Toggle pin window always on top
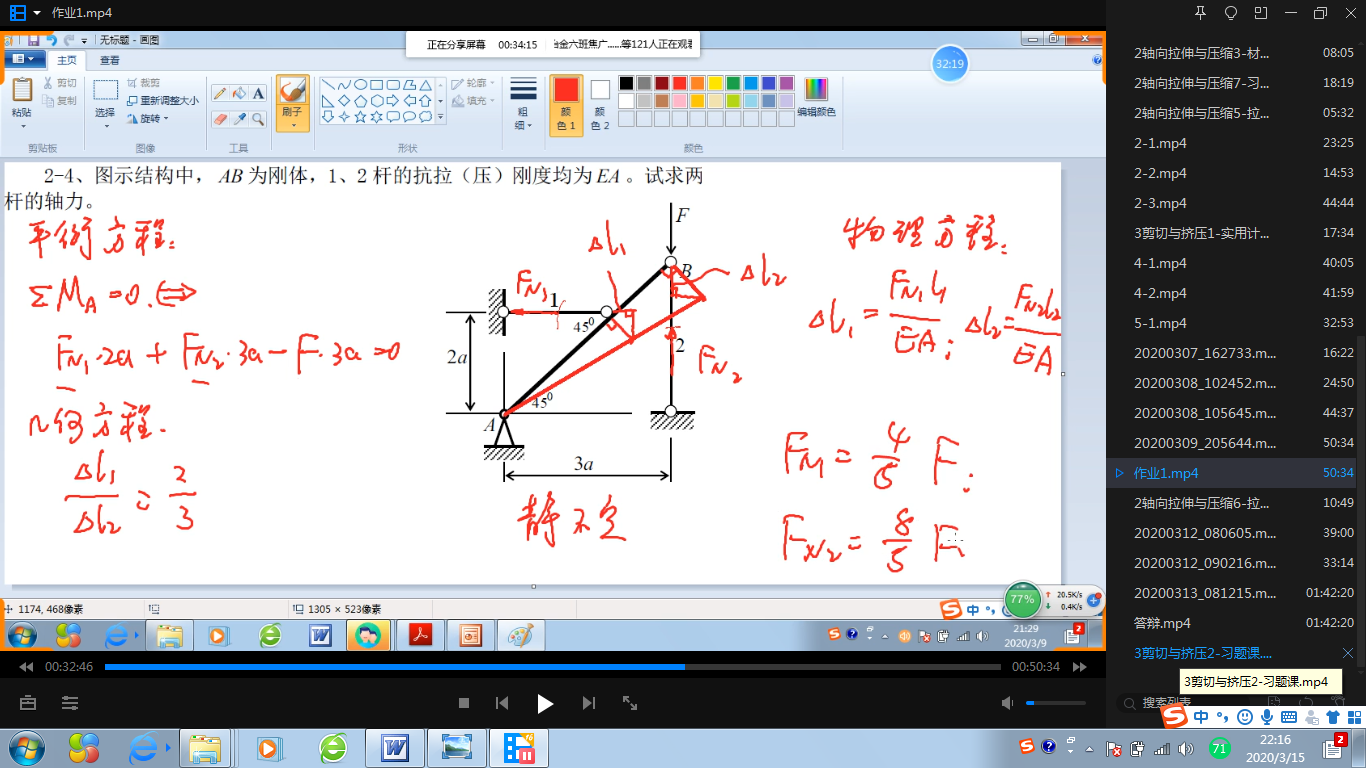 point(1201,13)
